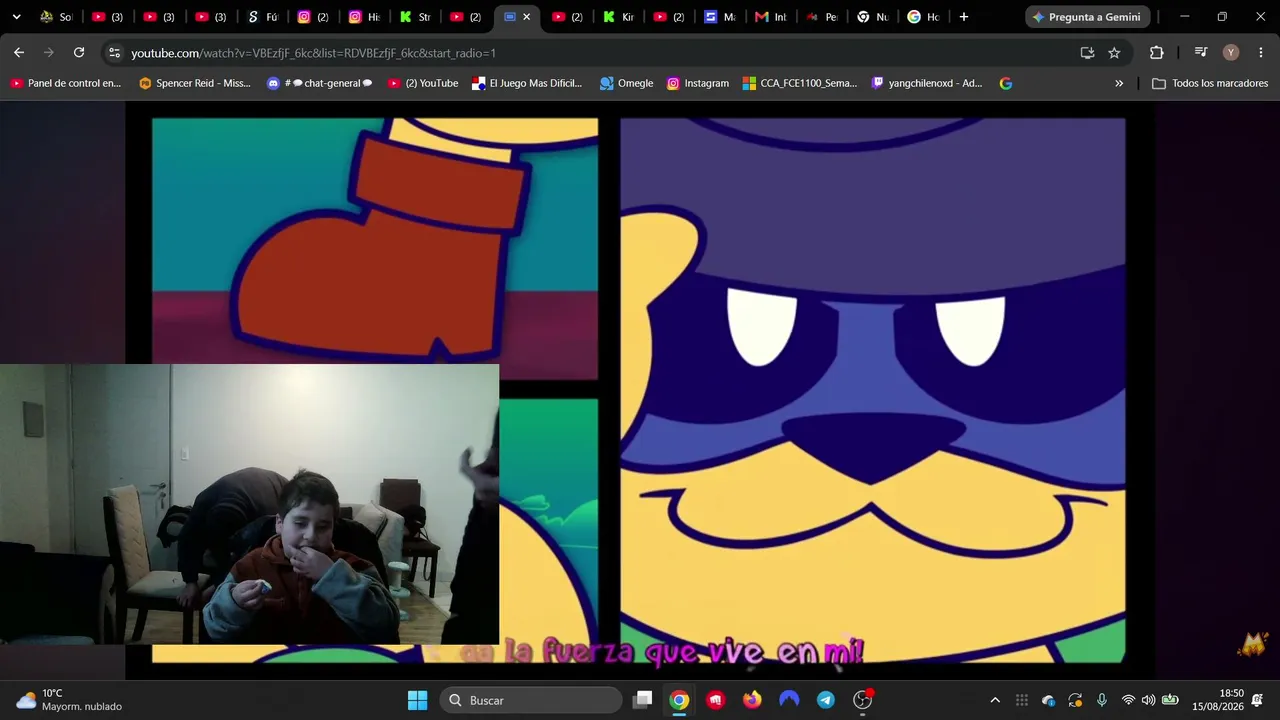Click the microphone tray icon

click(x=1102, y=700)
